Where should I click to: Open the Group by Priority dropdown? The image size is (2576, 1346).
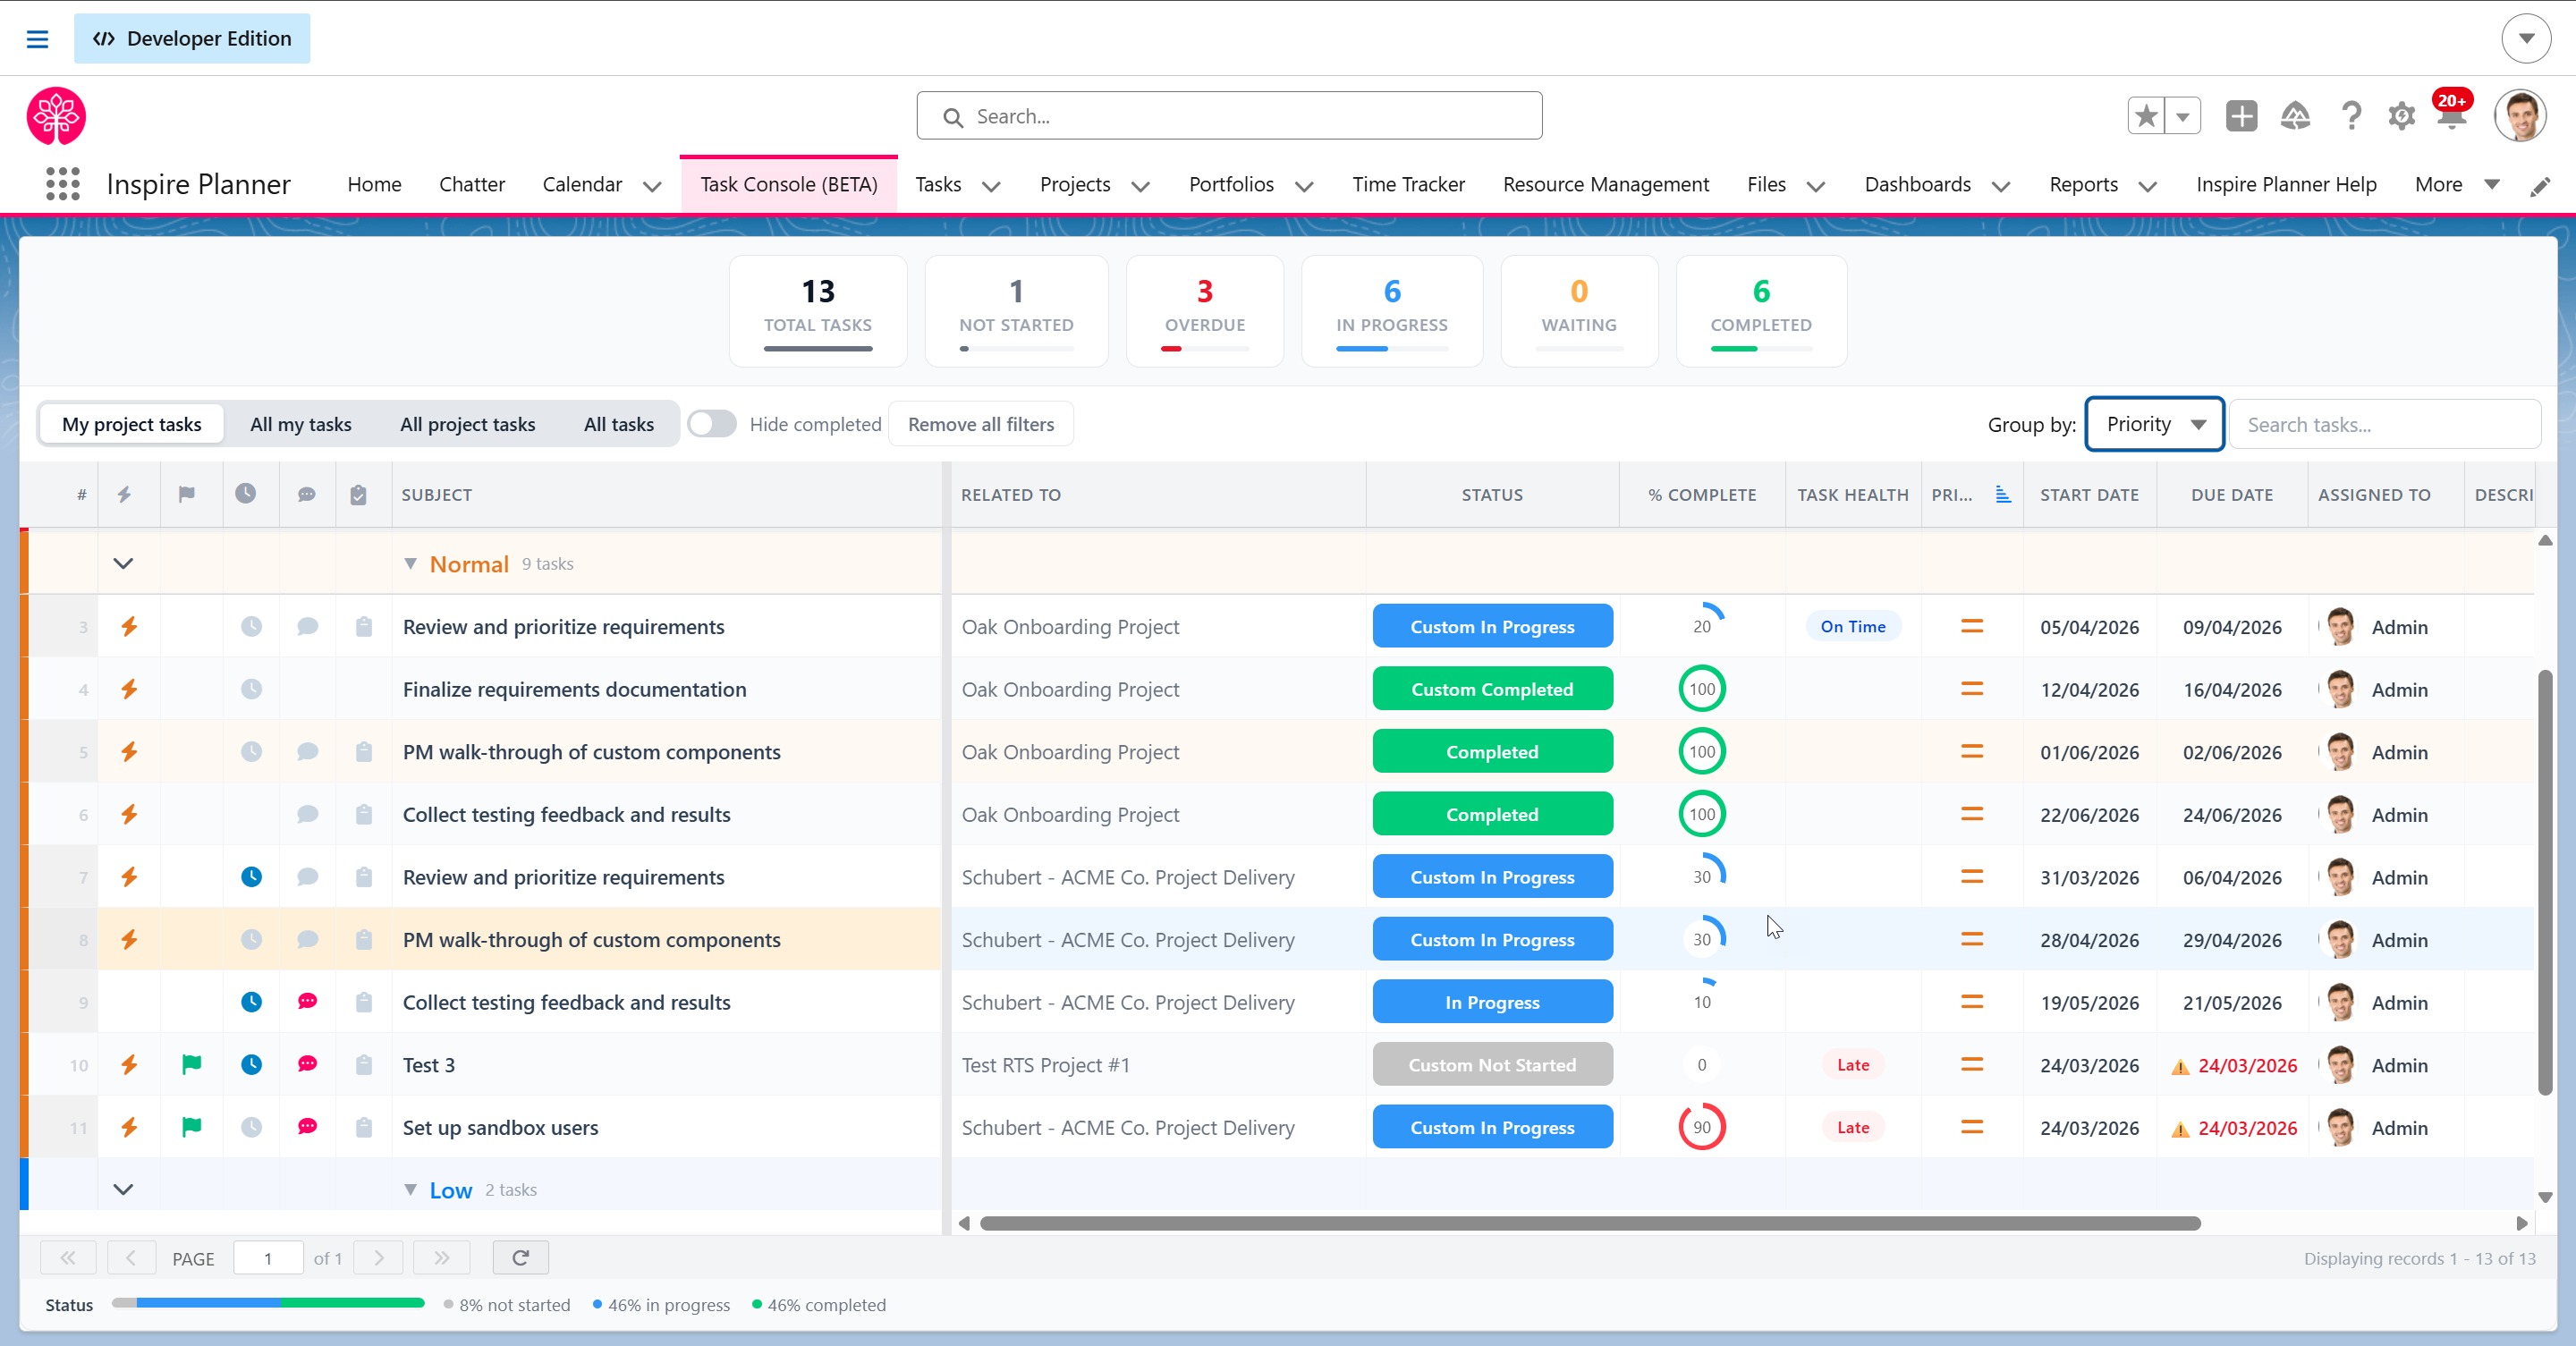coord(2154,424)
